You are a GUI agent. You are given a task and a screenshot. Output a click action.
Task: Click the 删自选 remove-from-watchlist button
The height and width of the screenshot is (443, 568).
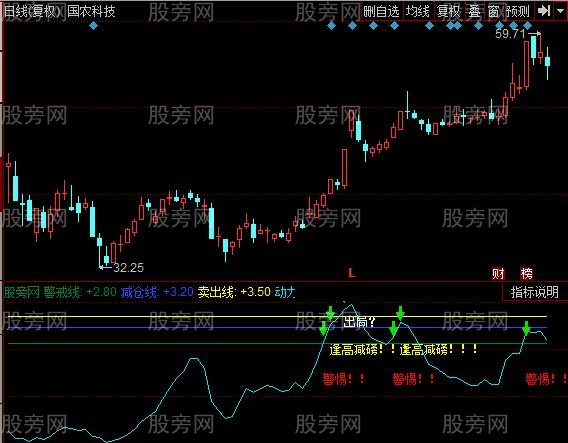pos(381,12)
